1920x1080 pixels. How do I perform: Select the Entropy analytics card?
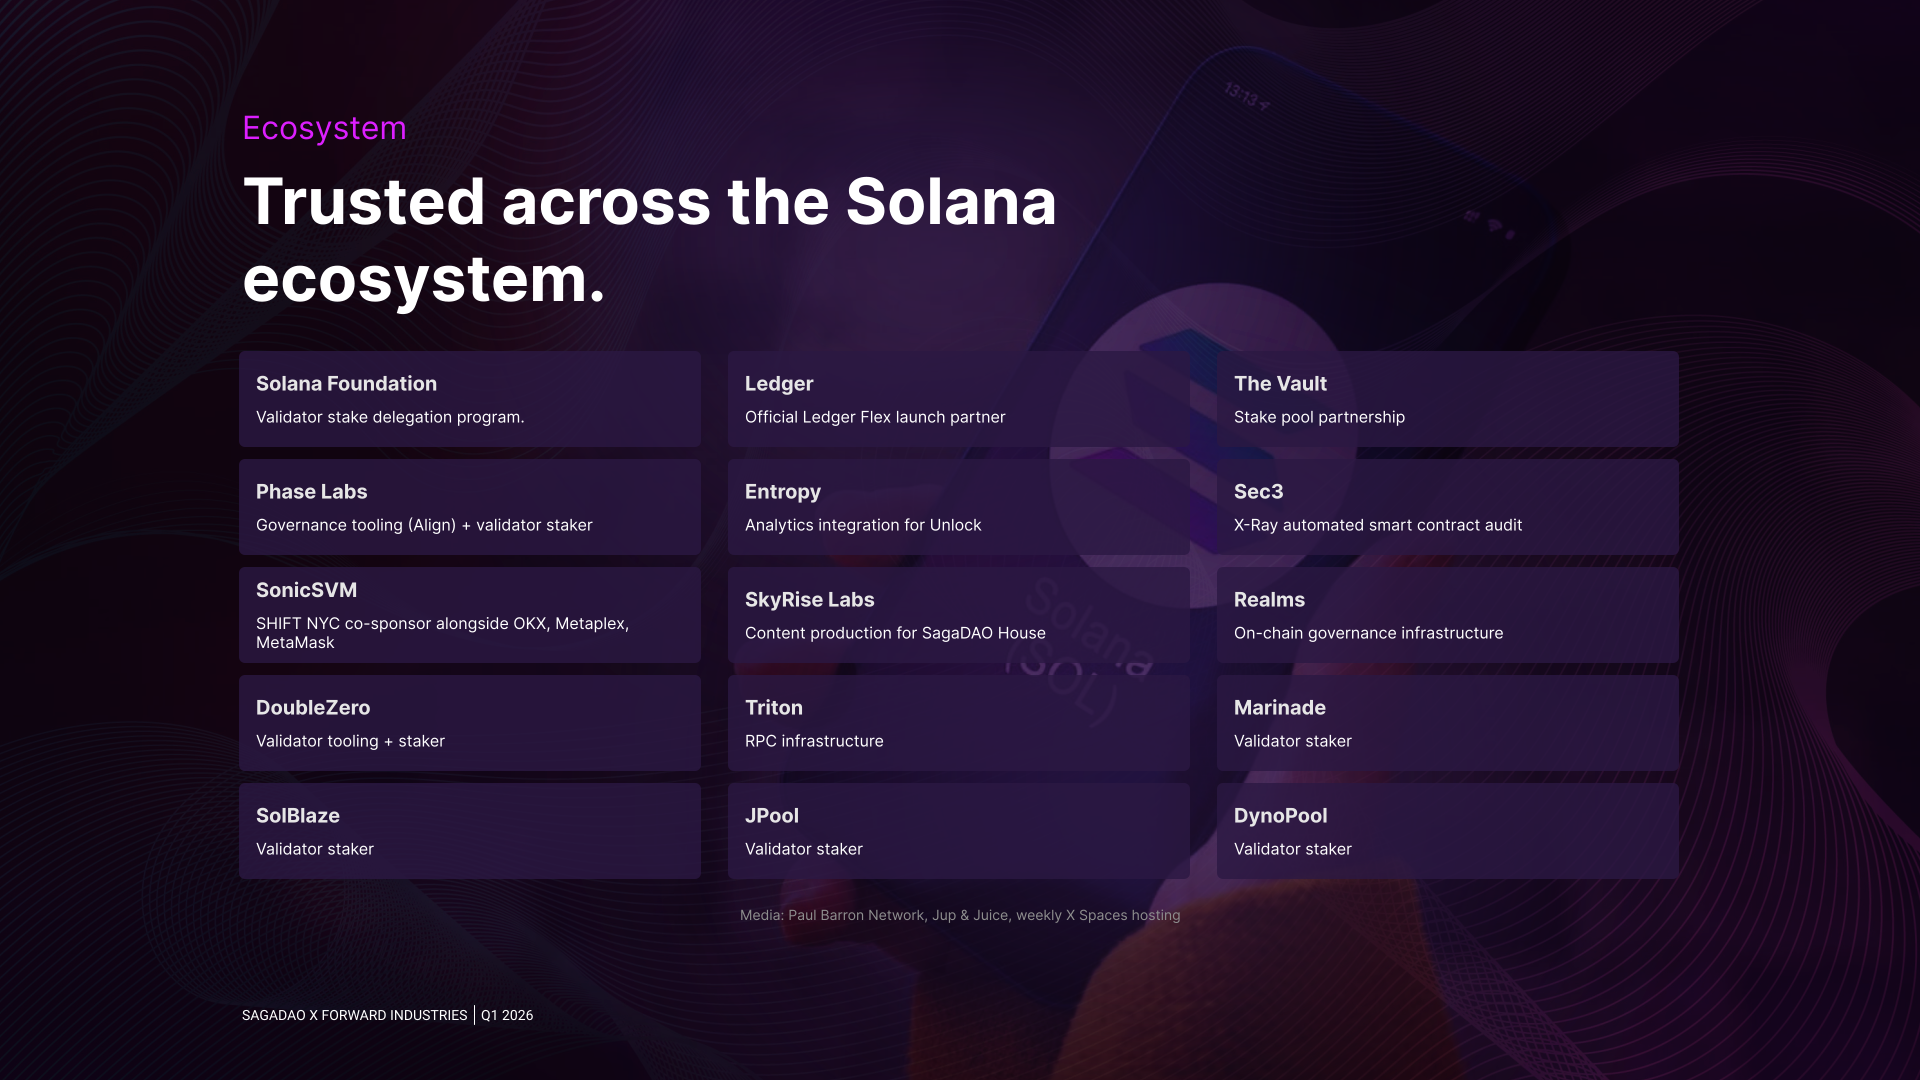958,507
